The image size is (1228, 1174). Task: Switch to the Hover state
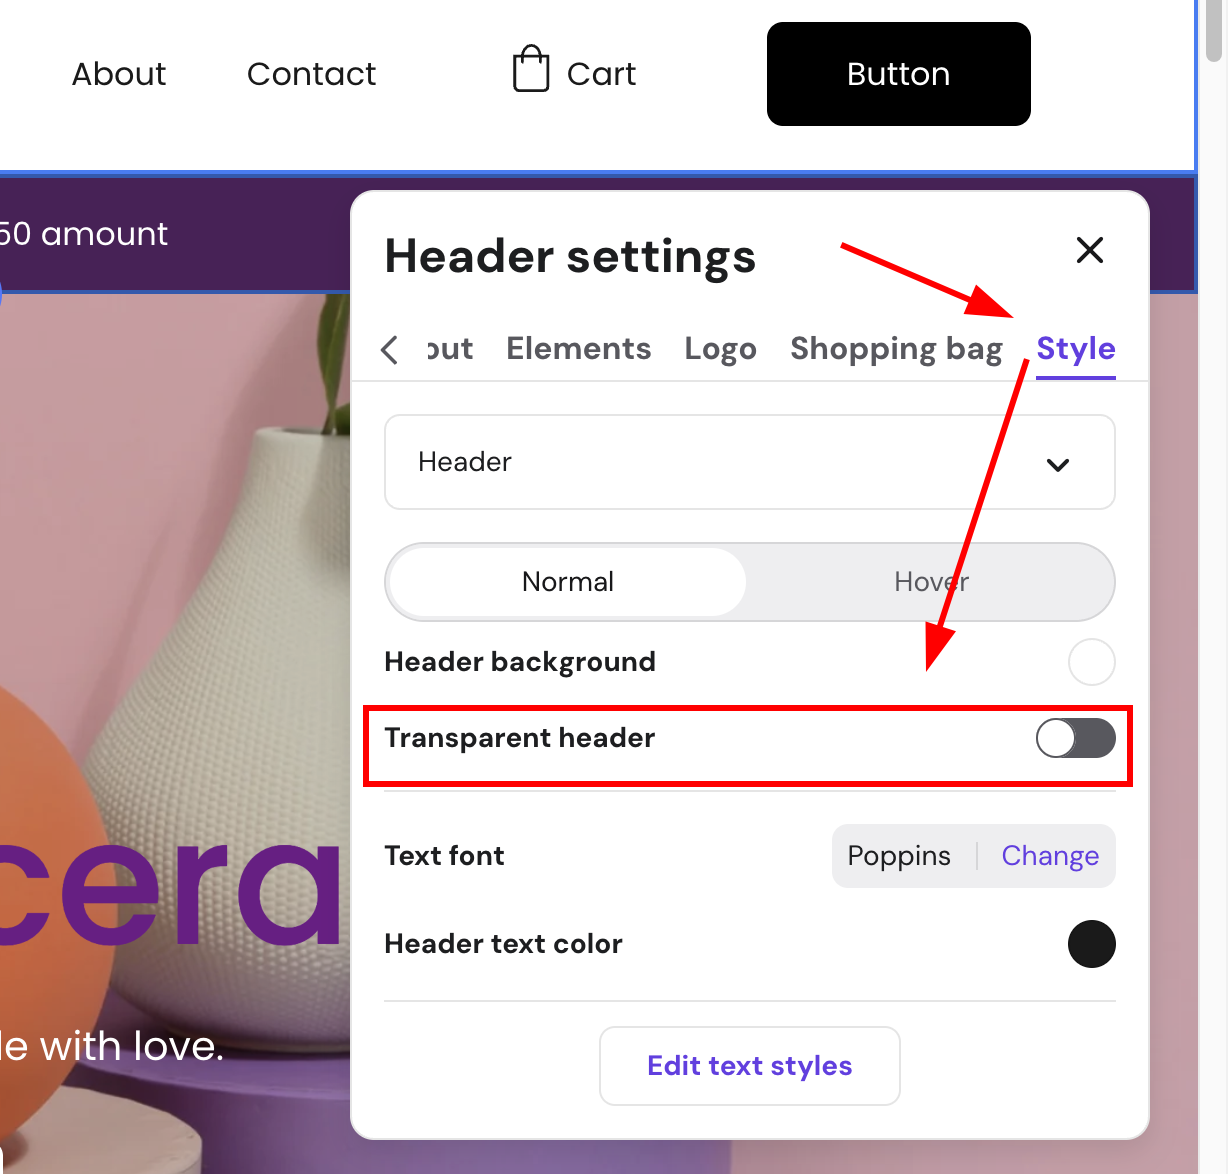point(930,582)
